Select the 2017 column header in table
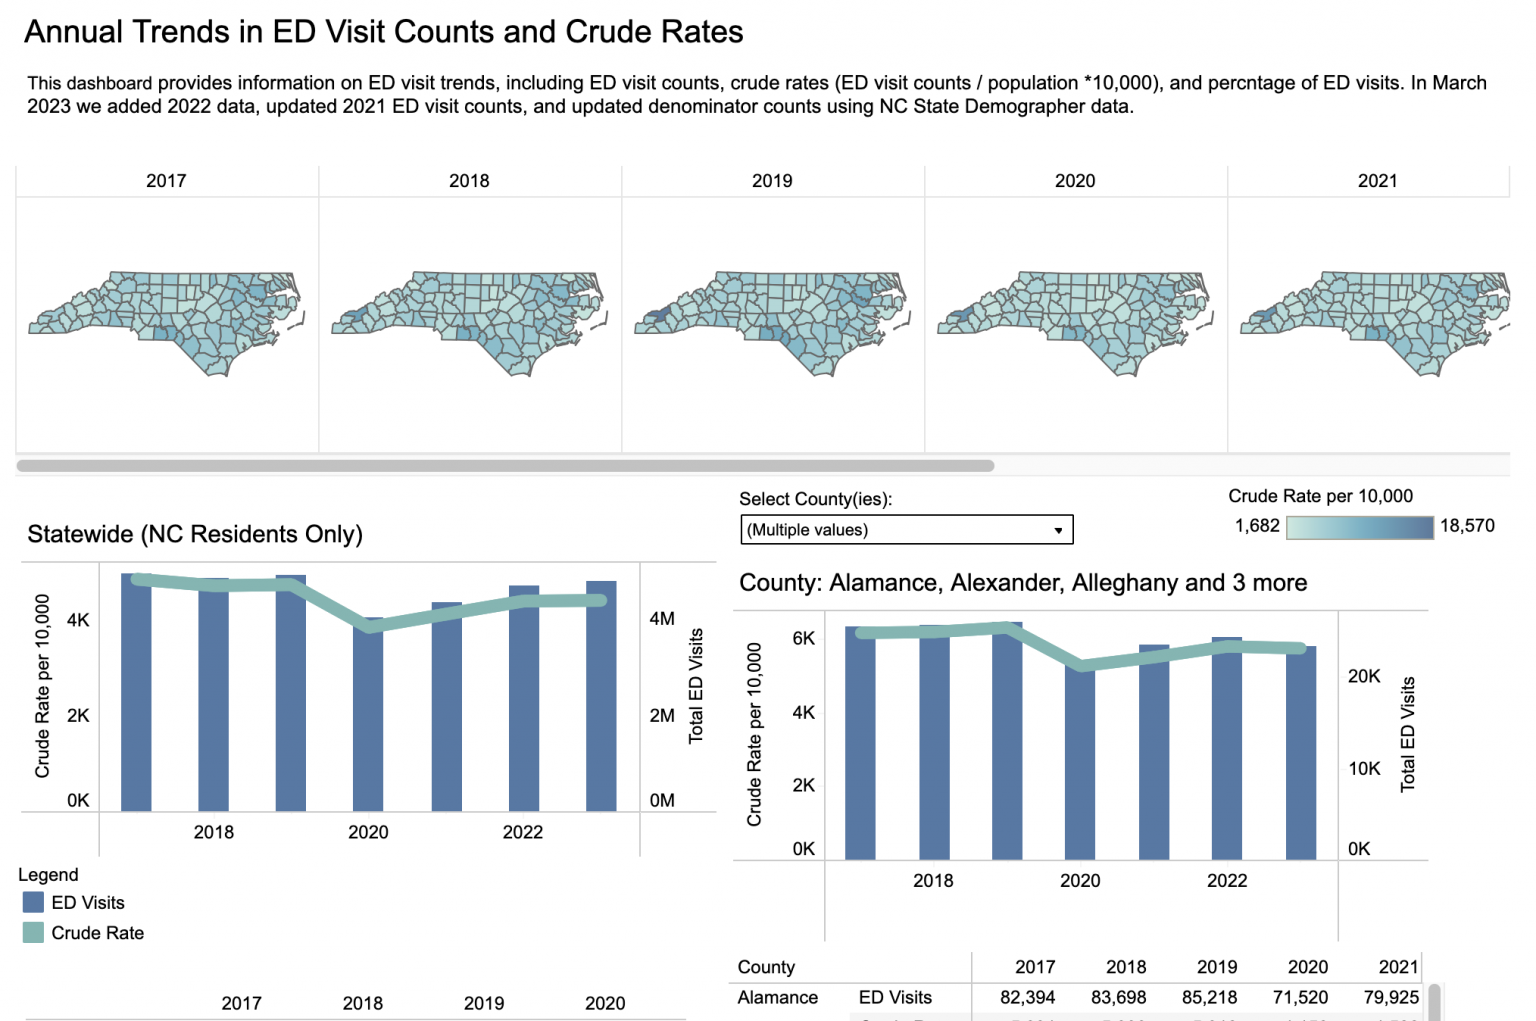This screenshot has height=1021, width=1536. 1035,966
